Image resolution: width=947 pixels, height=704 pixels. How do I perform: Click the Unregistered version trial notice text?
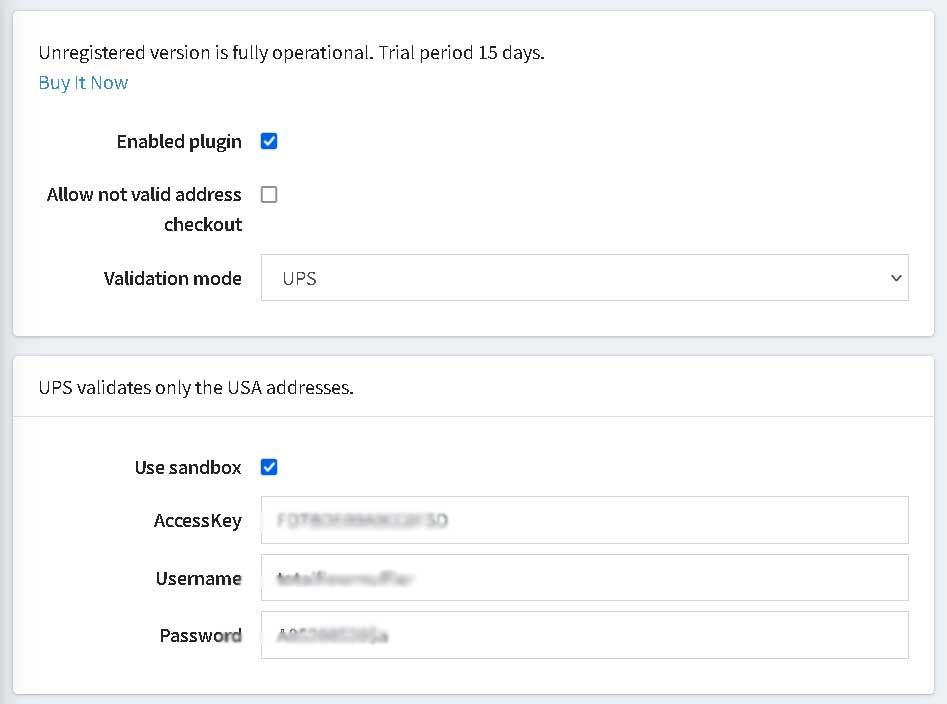click(x=292, y=53)
